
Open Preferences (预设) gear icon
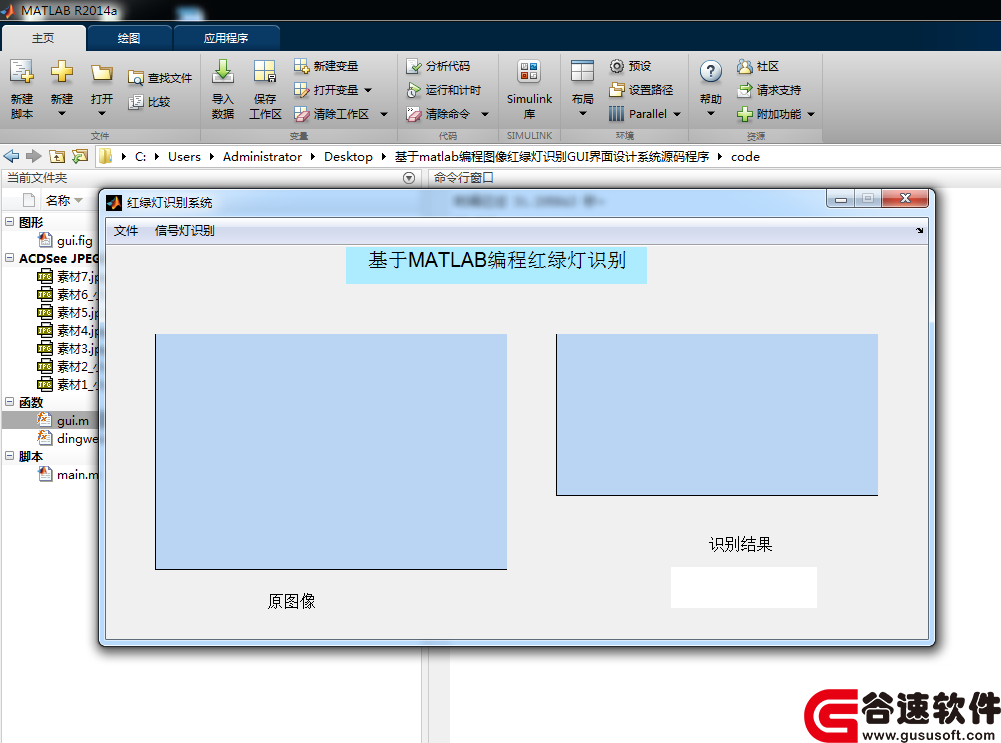[616, 66]
